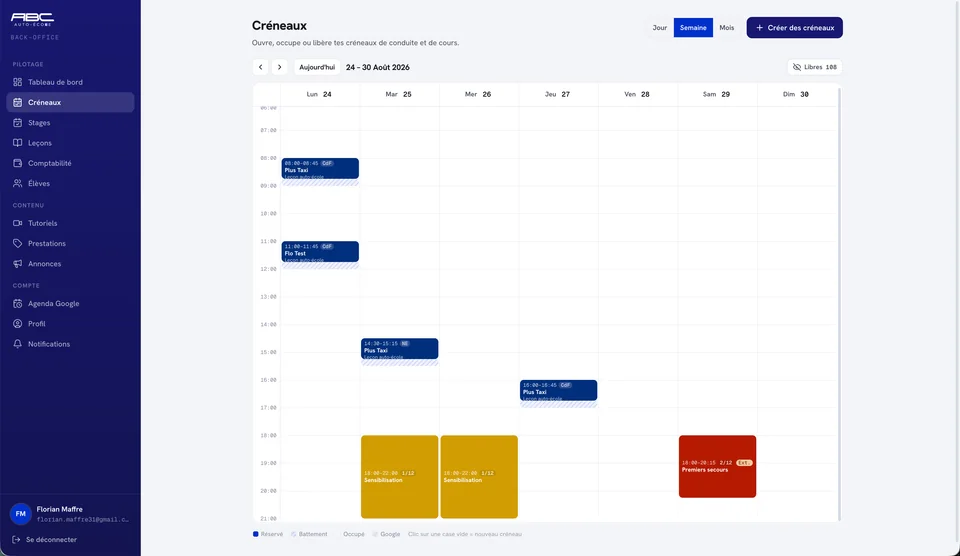The image size is (960, 556).
Task: Click the Tableau de bord grid icon
Action: click(18, 82)
